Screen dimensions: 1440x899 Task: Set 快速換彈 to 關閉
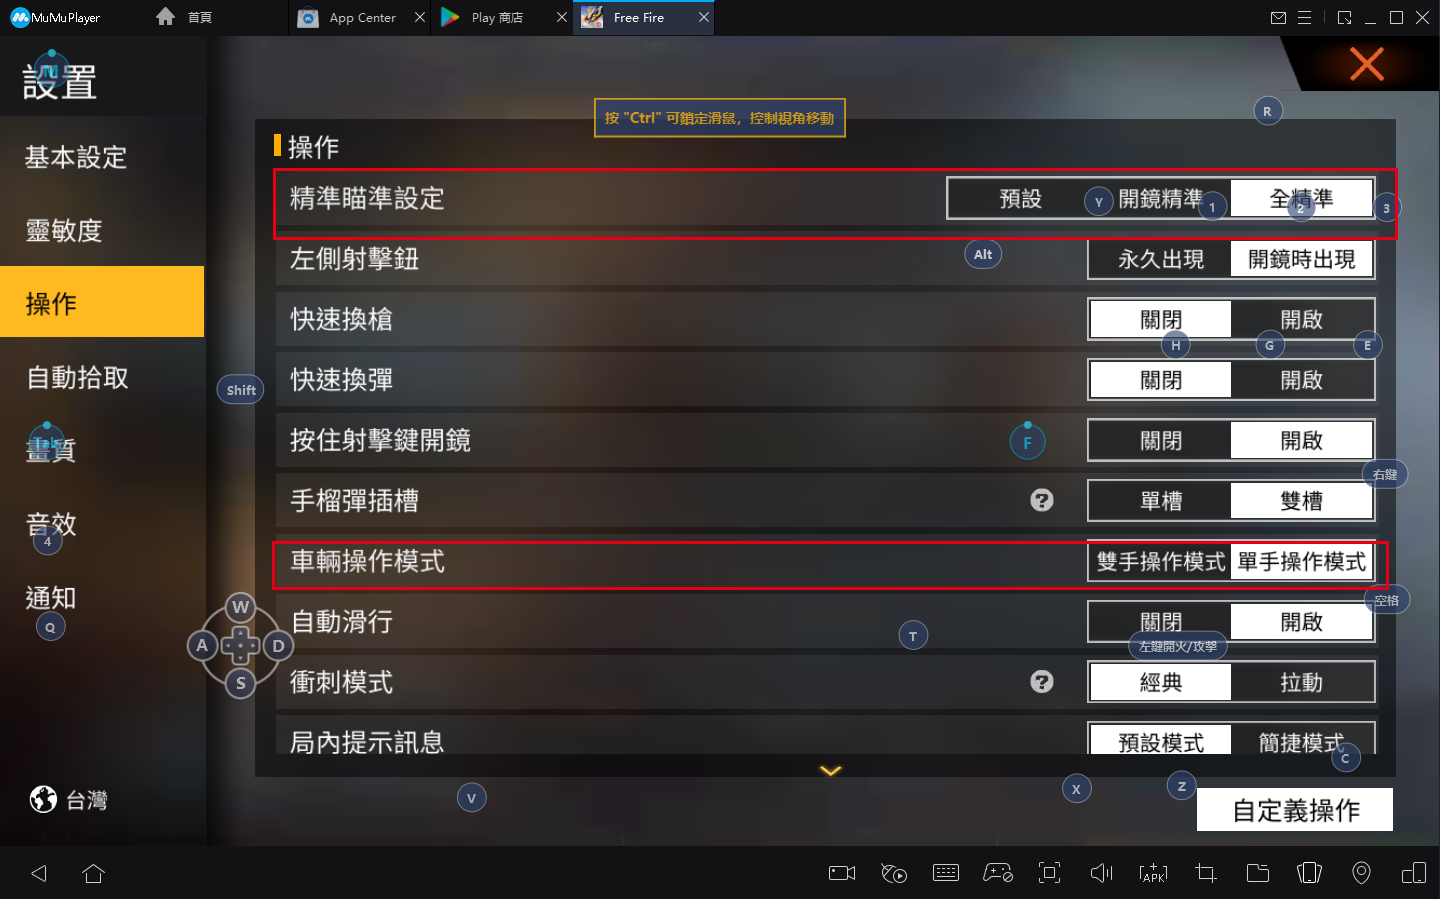click(1161, 380)
